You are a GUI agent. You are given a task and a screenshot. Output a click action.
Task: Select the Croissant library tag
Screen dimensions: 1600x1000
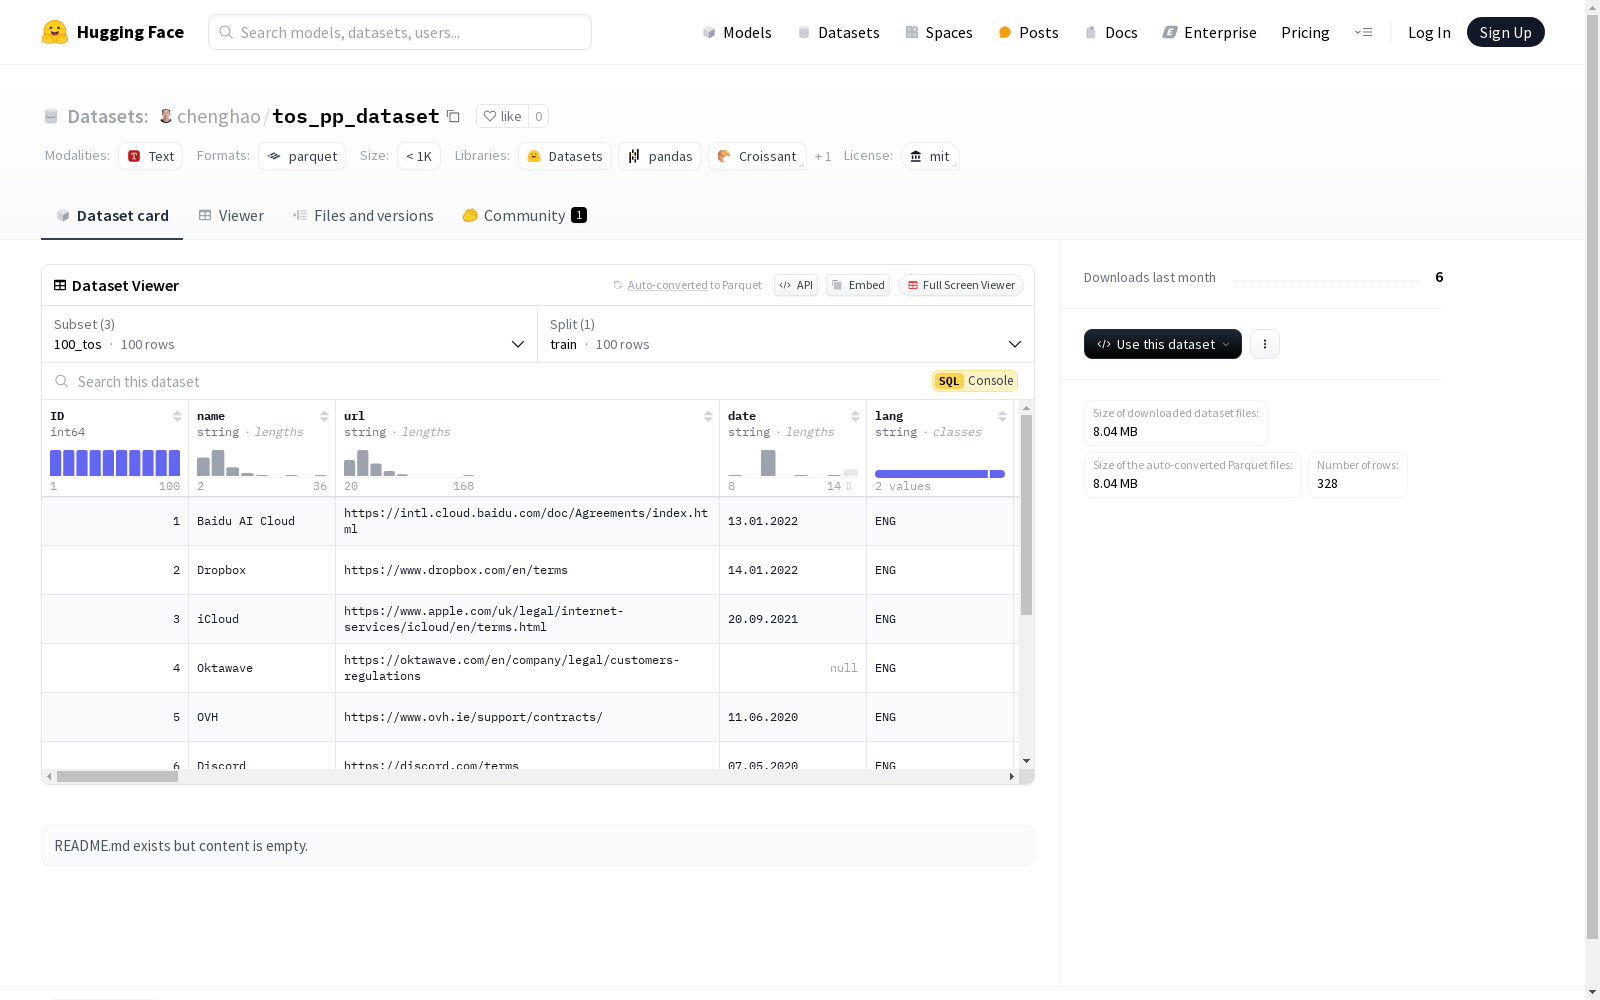point(757,156)
